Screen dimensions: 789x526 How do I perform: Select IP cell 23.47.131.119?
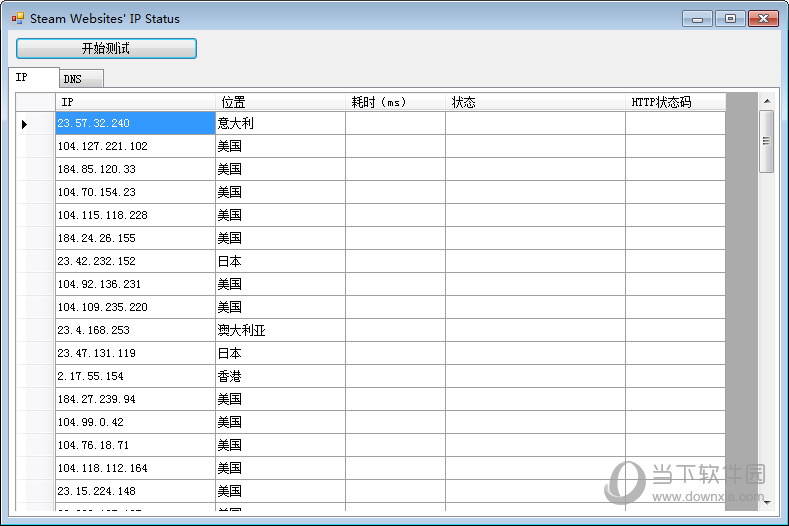click(135, 353)
